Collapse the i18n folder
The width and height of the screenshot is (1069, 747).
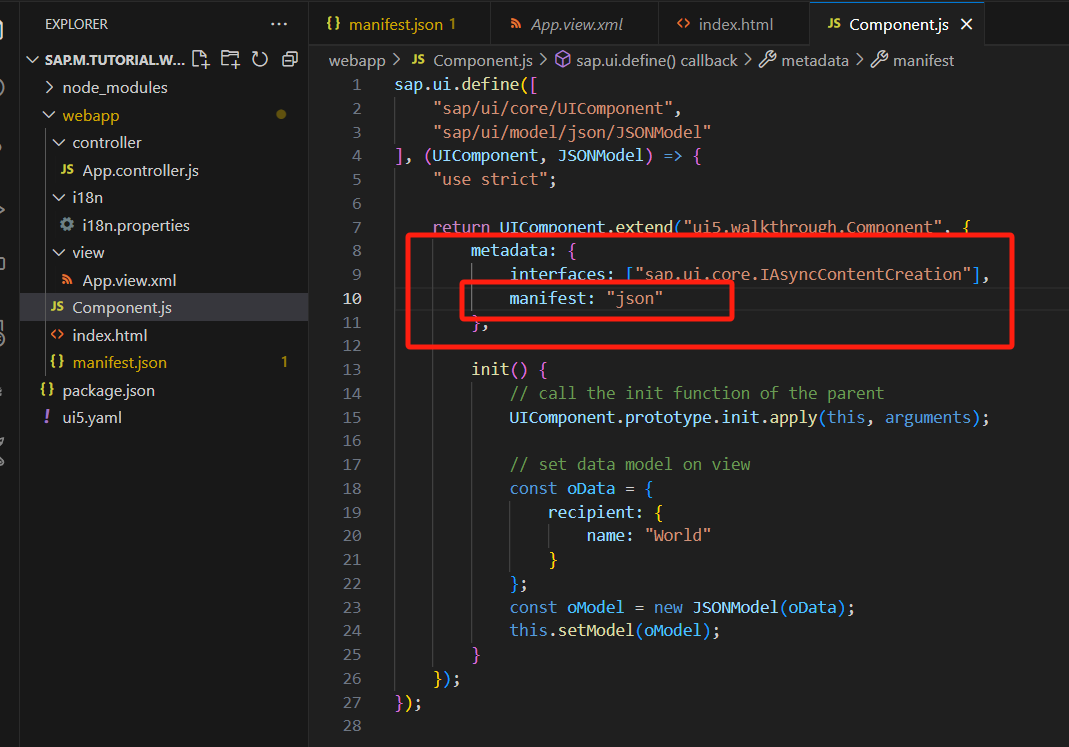click(88, 197)
